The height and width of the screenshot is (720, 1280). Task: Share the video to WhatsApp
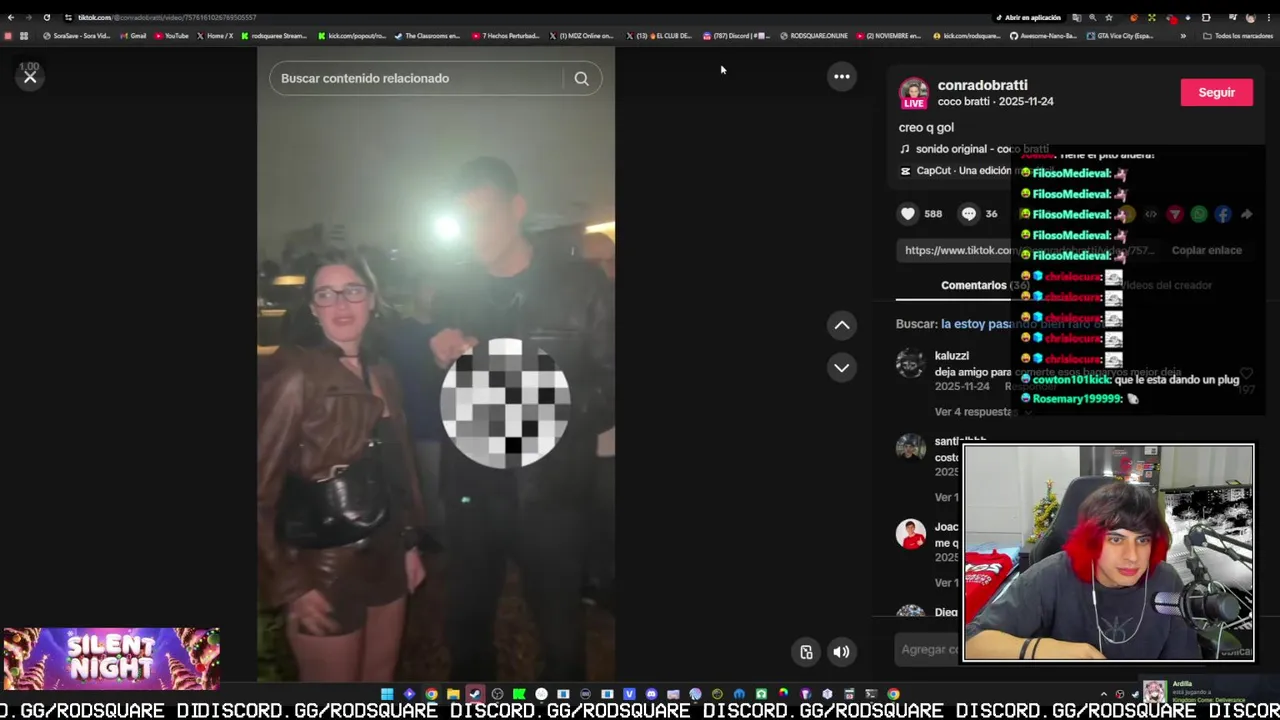(1198, 214)
